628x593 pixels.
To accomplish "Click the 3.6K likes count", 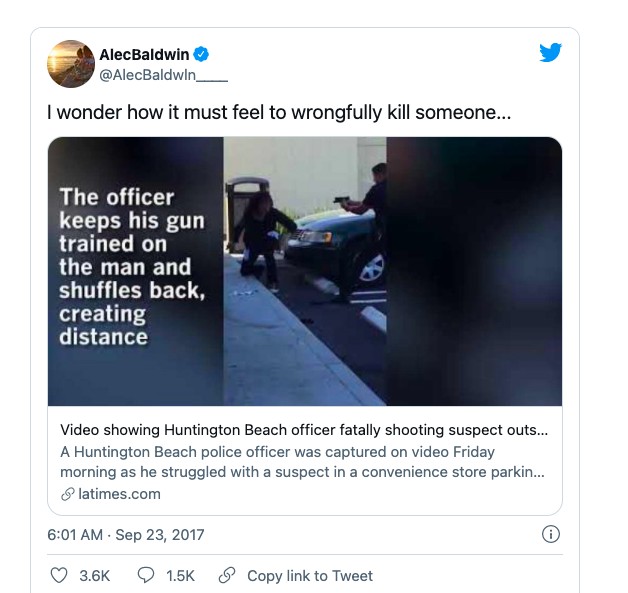I will (94, 575).
